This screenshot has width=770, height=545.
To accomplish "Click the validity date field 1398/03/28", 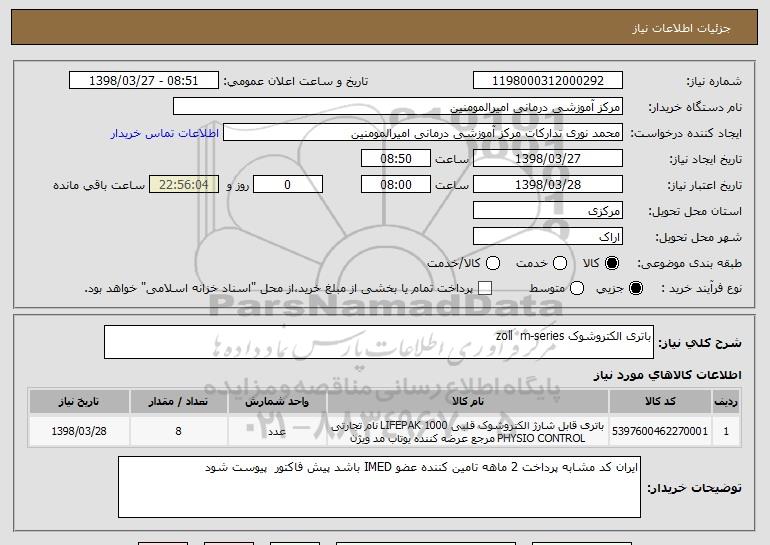I will click(548, 185).
